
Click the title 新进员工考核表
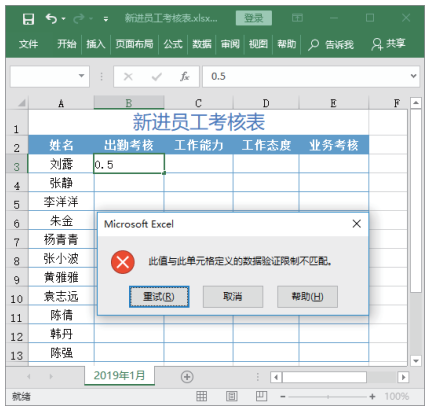click(199, 122)
